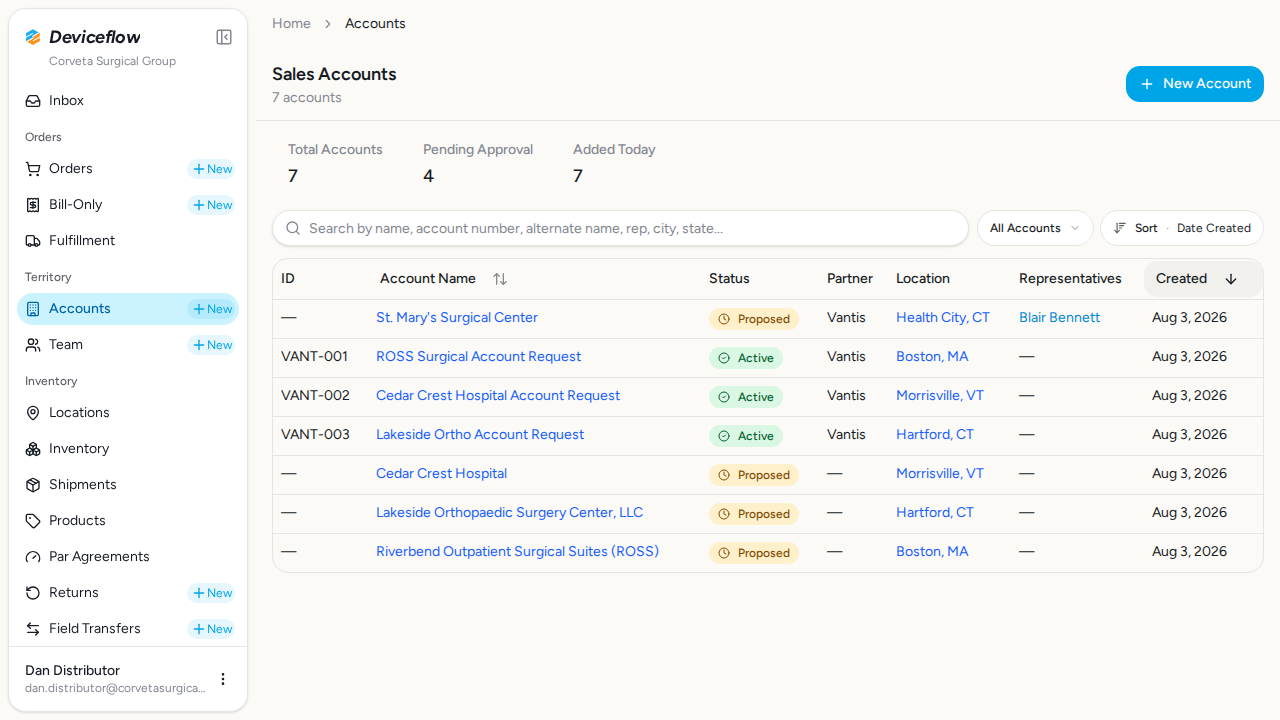Click the Accounts building icon
The image size is (1280, 720).
tap(33, 309)
